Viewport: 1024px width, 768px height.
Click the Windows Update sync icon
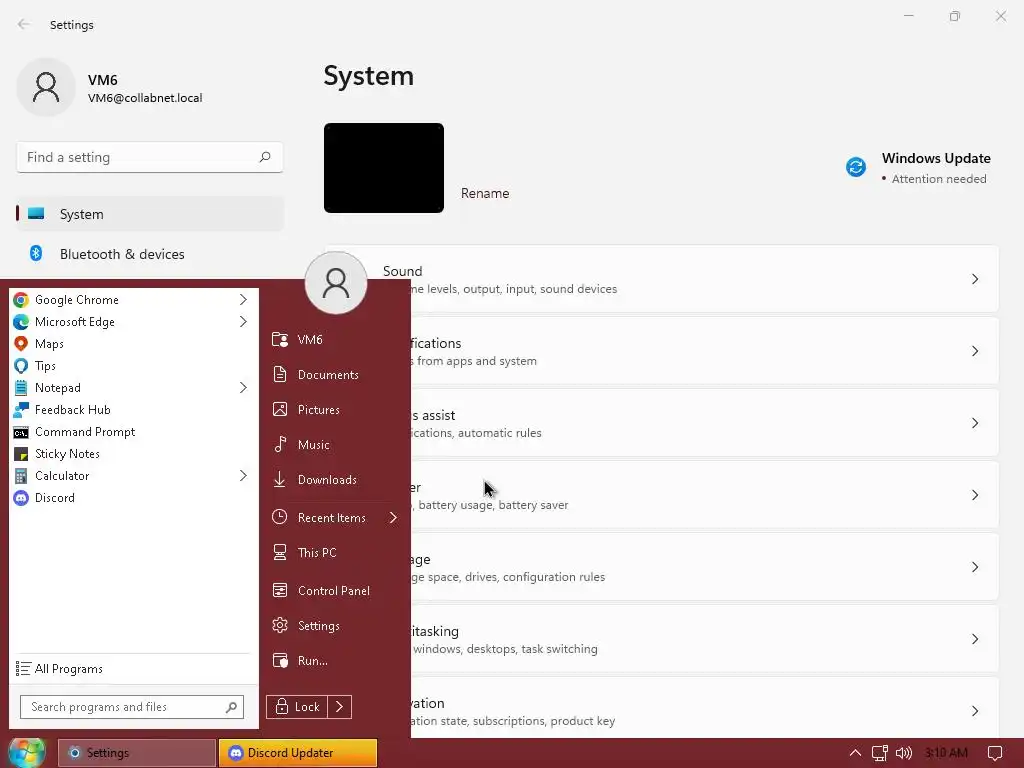856,167
